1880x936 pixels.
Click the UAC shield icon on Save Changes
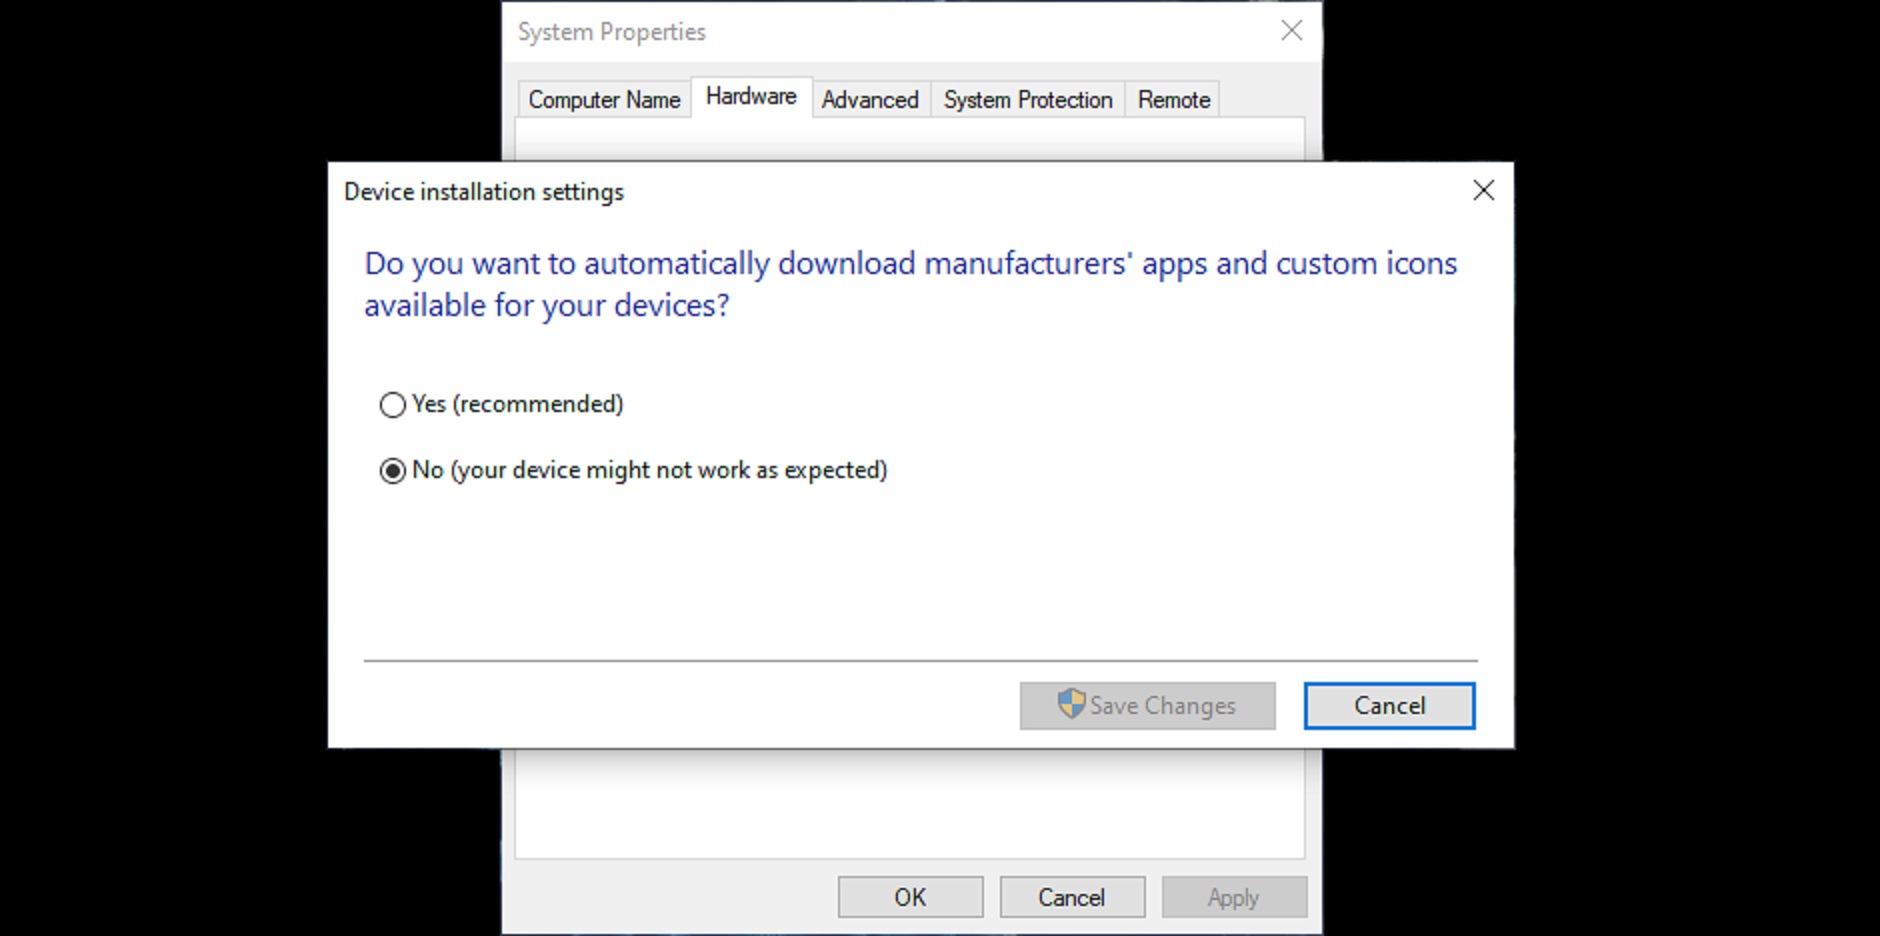[x=1071, y=704]
